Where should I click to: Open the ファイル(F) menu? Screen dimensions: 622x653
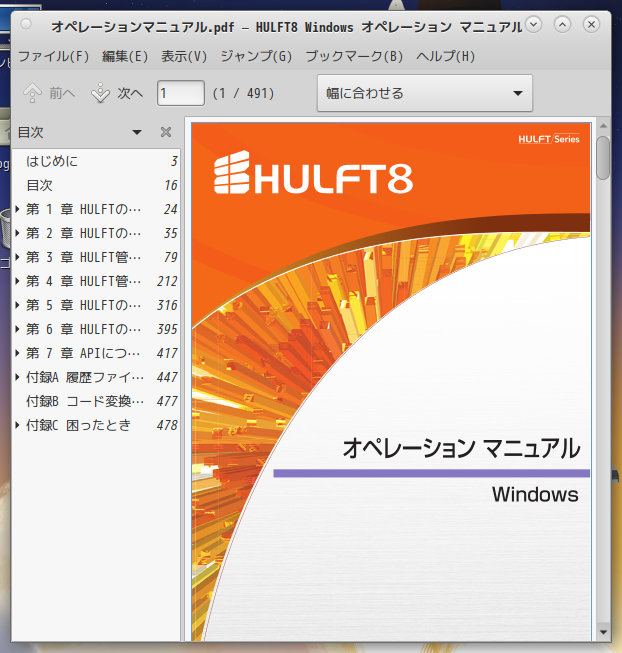click(x=53, y=56)
